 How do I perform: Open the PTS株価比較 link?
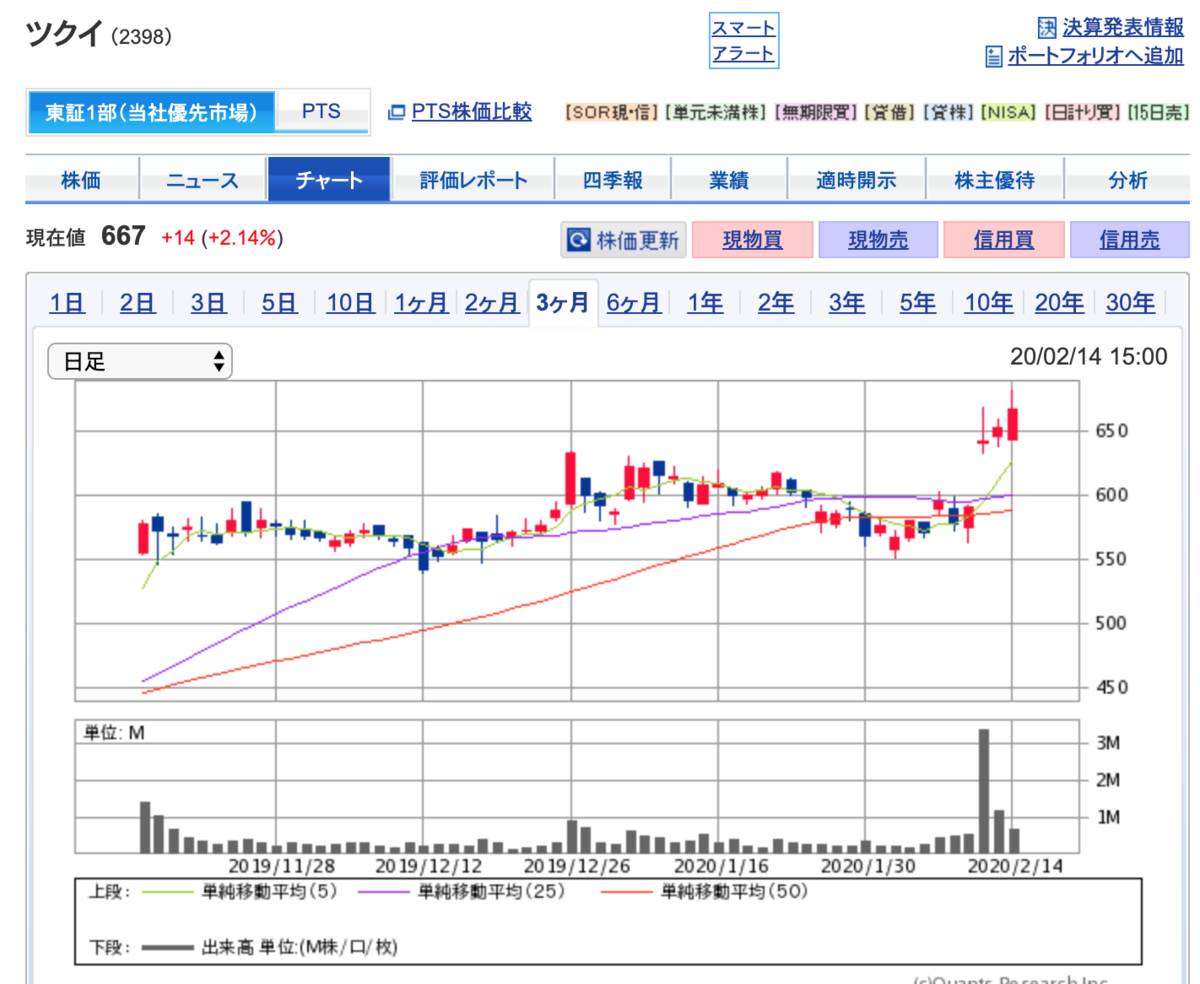pos(471,111)
